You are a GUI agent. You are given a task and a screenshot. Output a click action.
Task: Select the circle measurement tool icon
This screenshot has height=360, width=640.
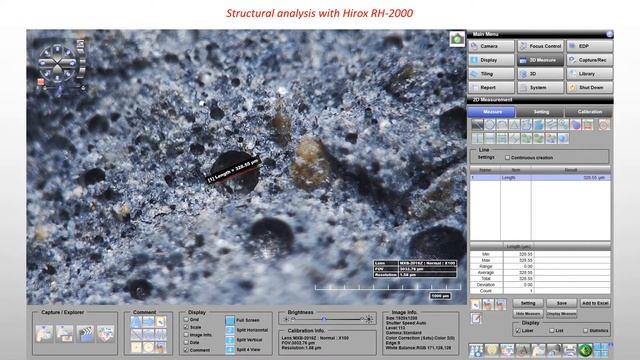pos(489,125)
